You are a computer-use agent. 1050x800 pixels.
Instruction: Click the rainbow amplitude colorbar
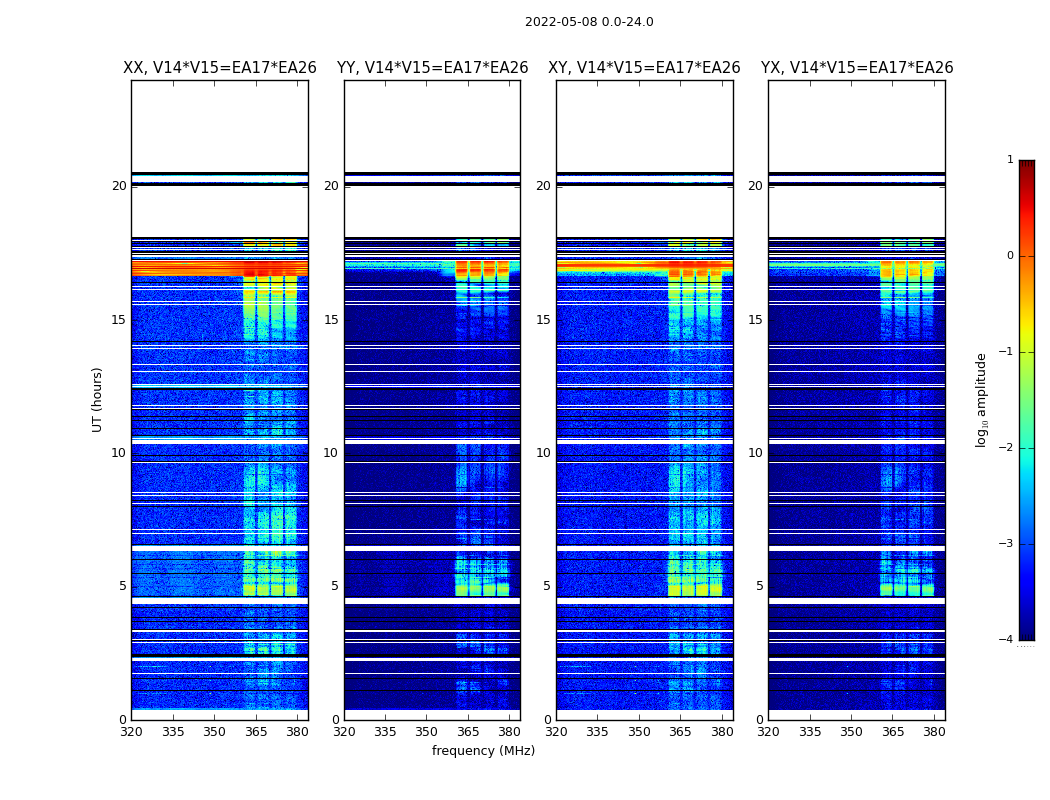coord(1026,399)
